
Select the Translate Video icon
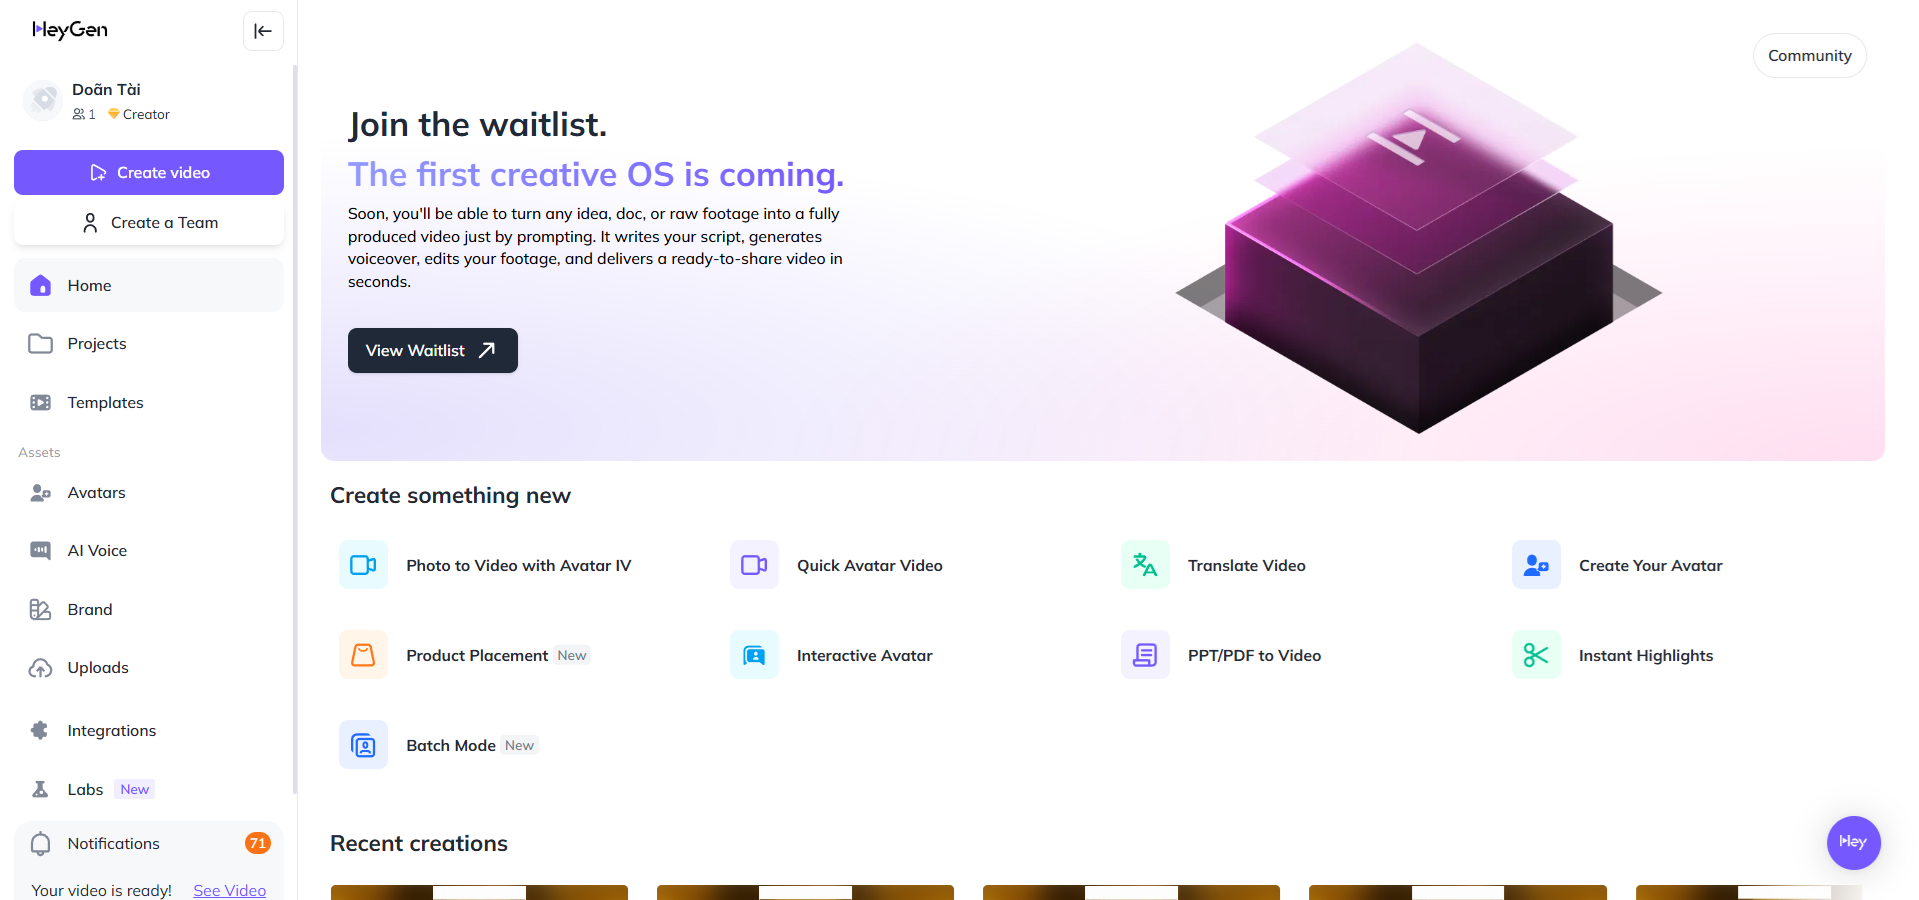pos(1145,565)
